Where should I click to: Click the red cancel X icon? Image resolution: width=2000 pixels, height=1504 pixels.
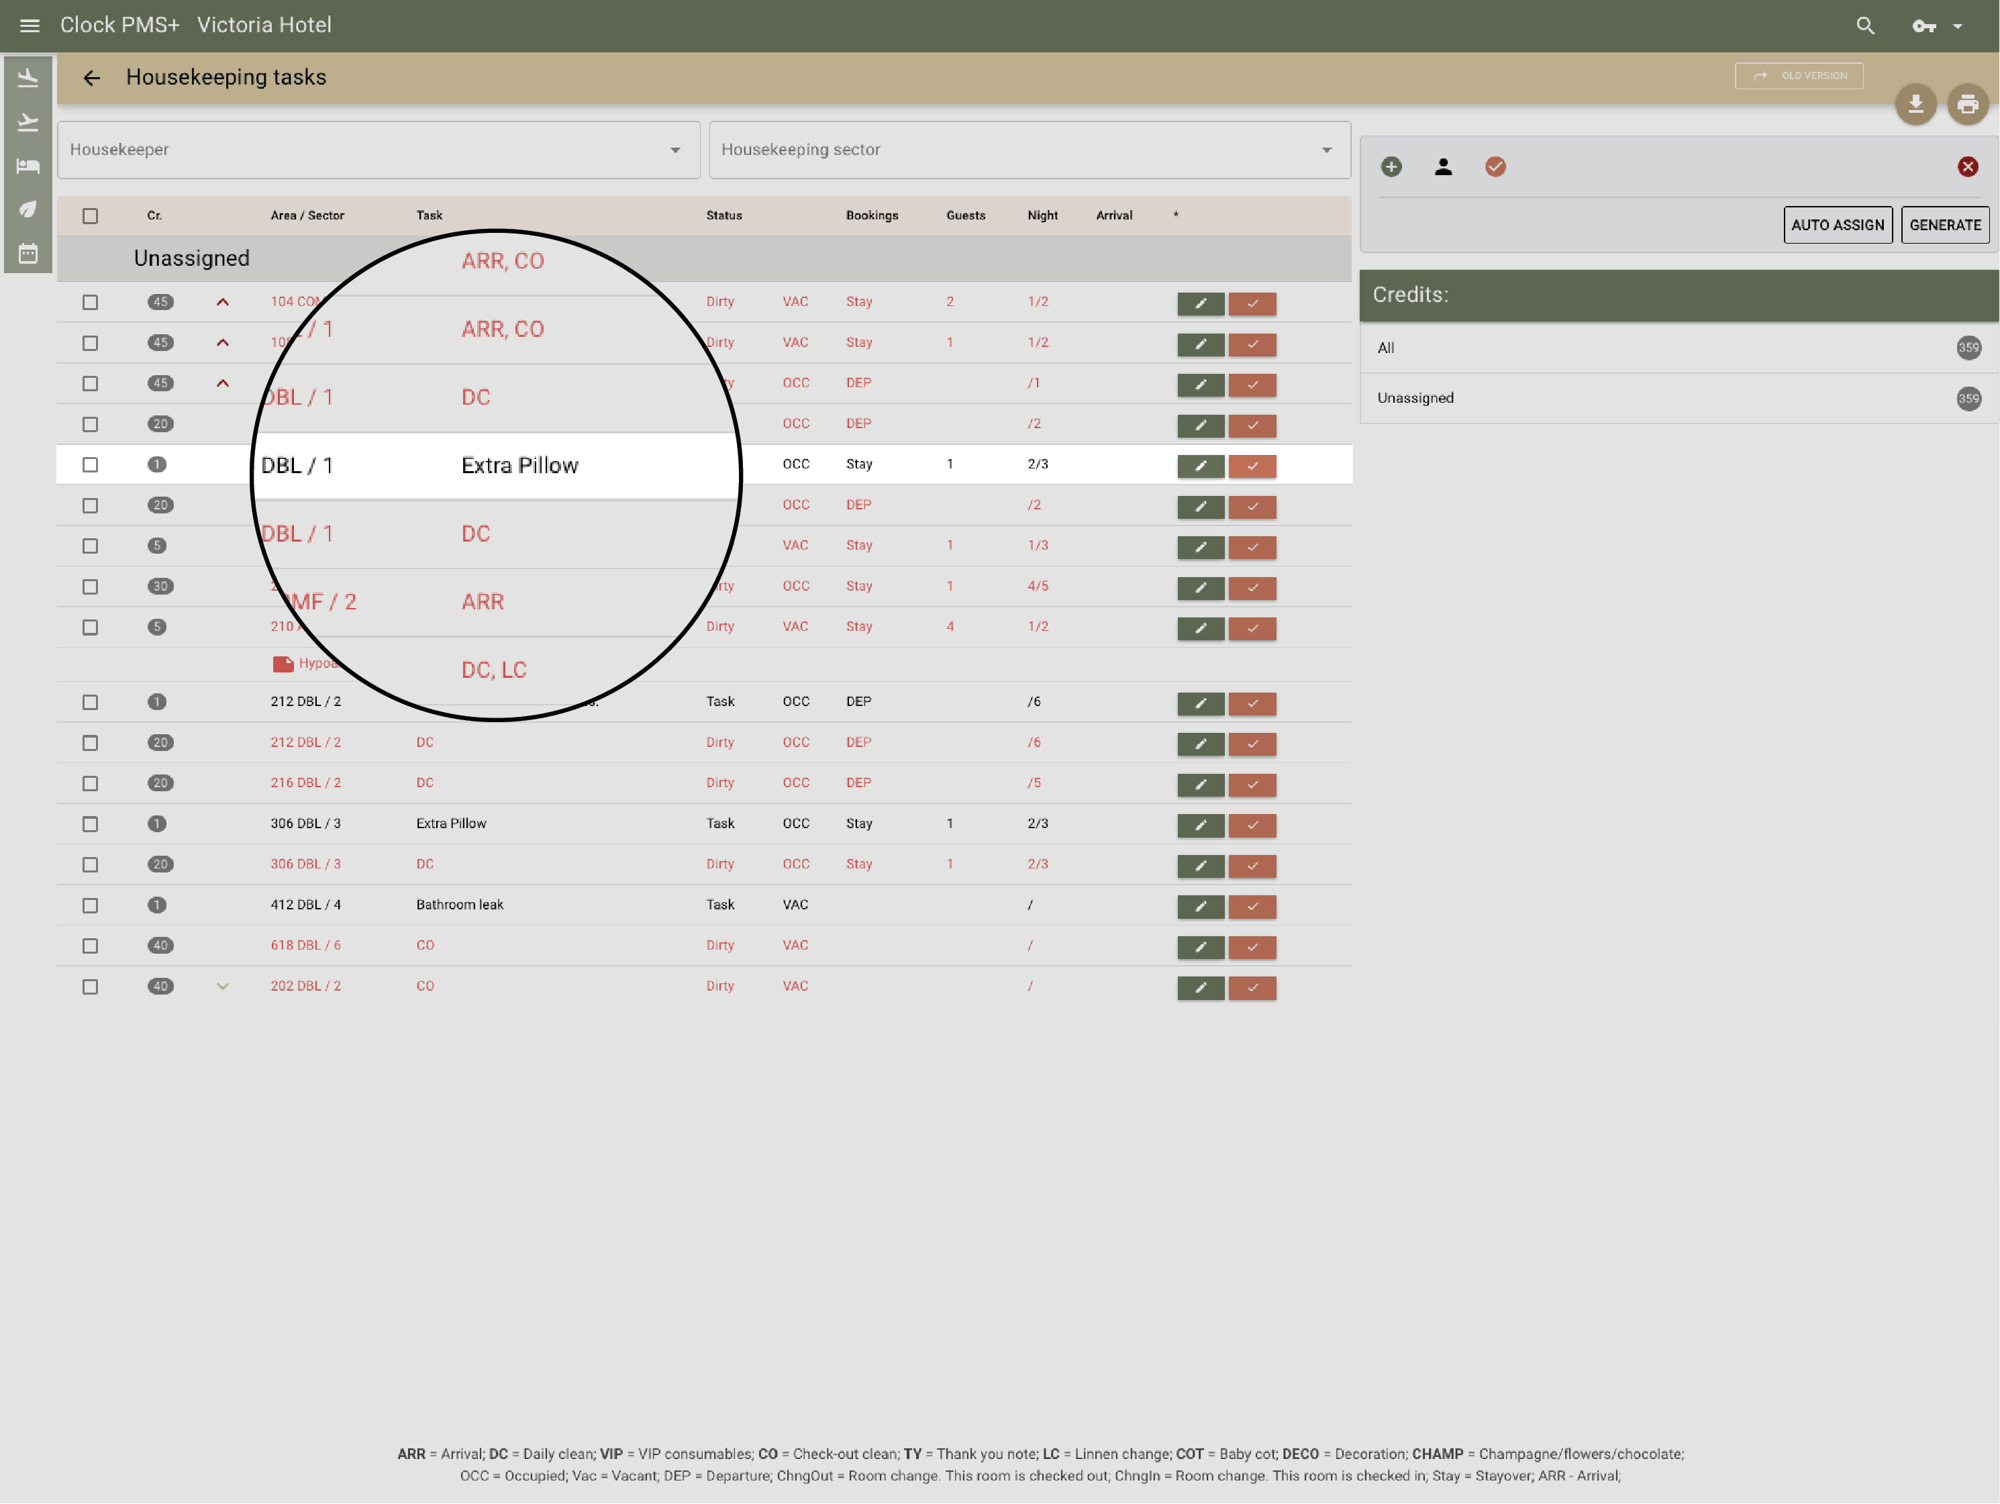[x=1967, y=167]
